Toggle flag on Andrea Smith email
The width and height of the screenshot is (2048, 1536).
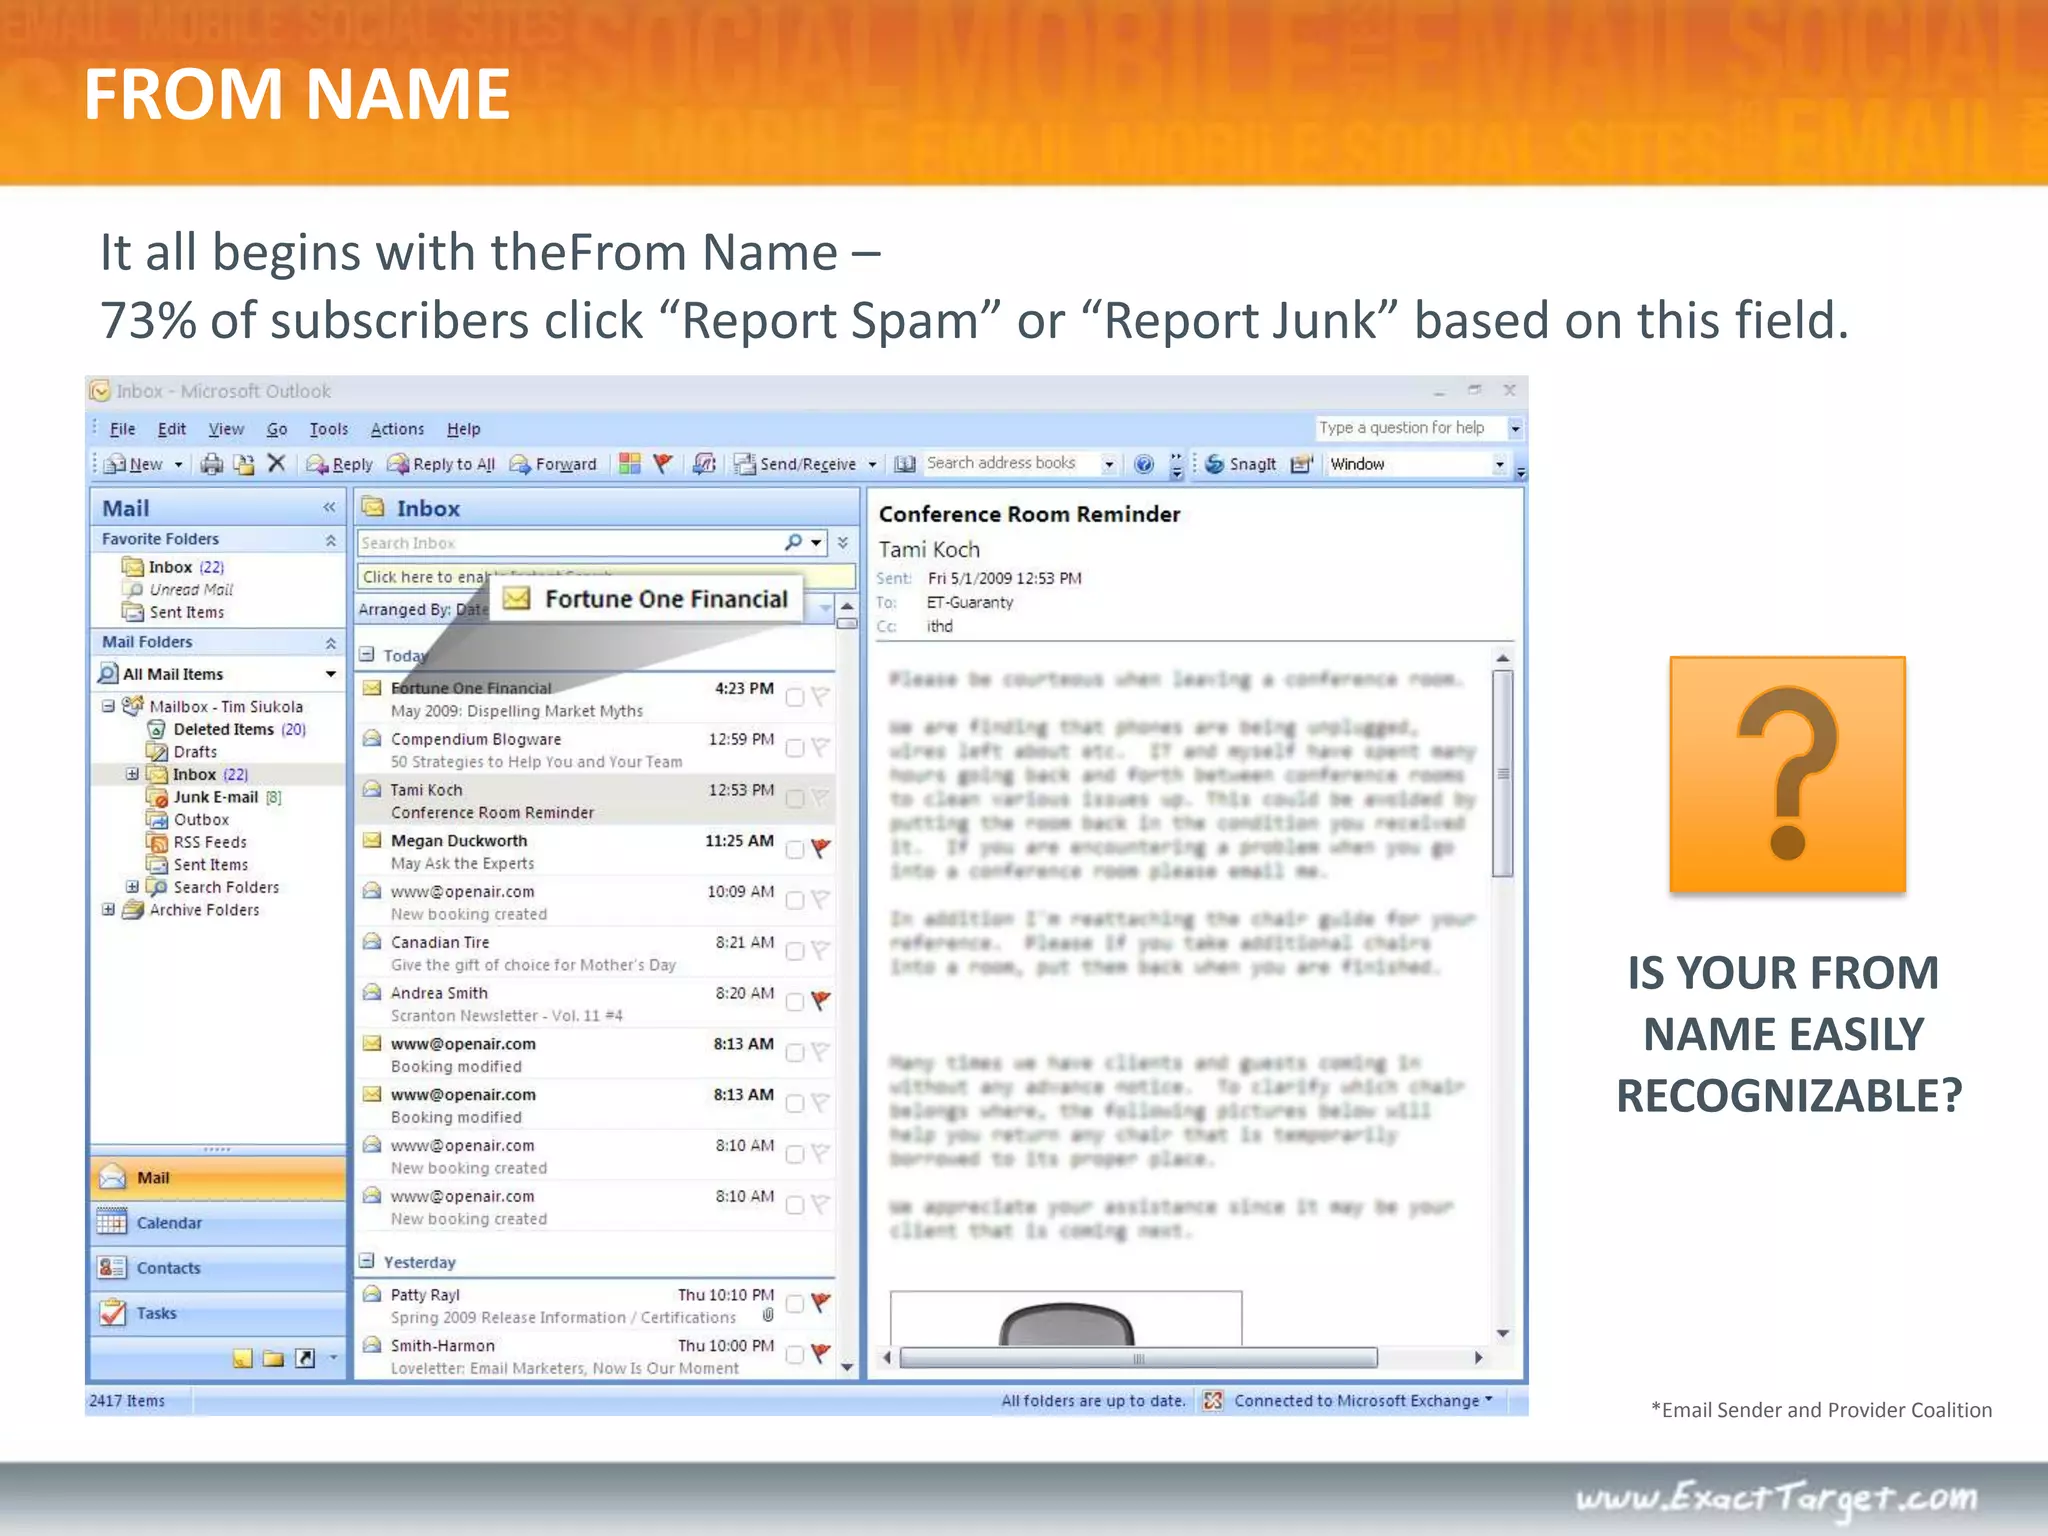pyautogui.click(x=821, y=1001)
